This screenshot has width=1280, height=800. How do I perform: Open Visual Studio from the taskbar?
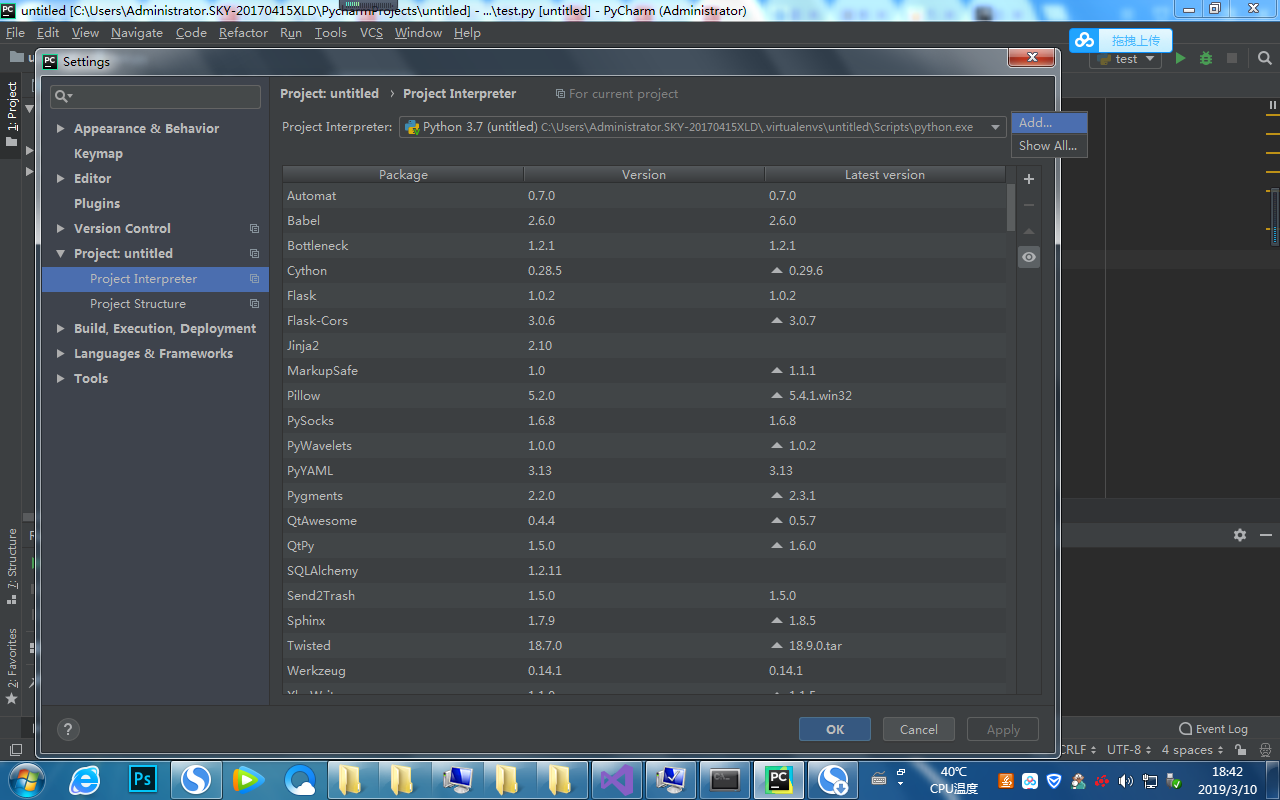click(x=615, y=779)
